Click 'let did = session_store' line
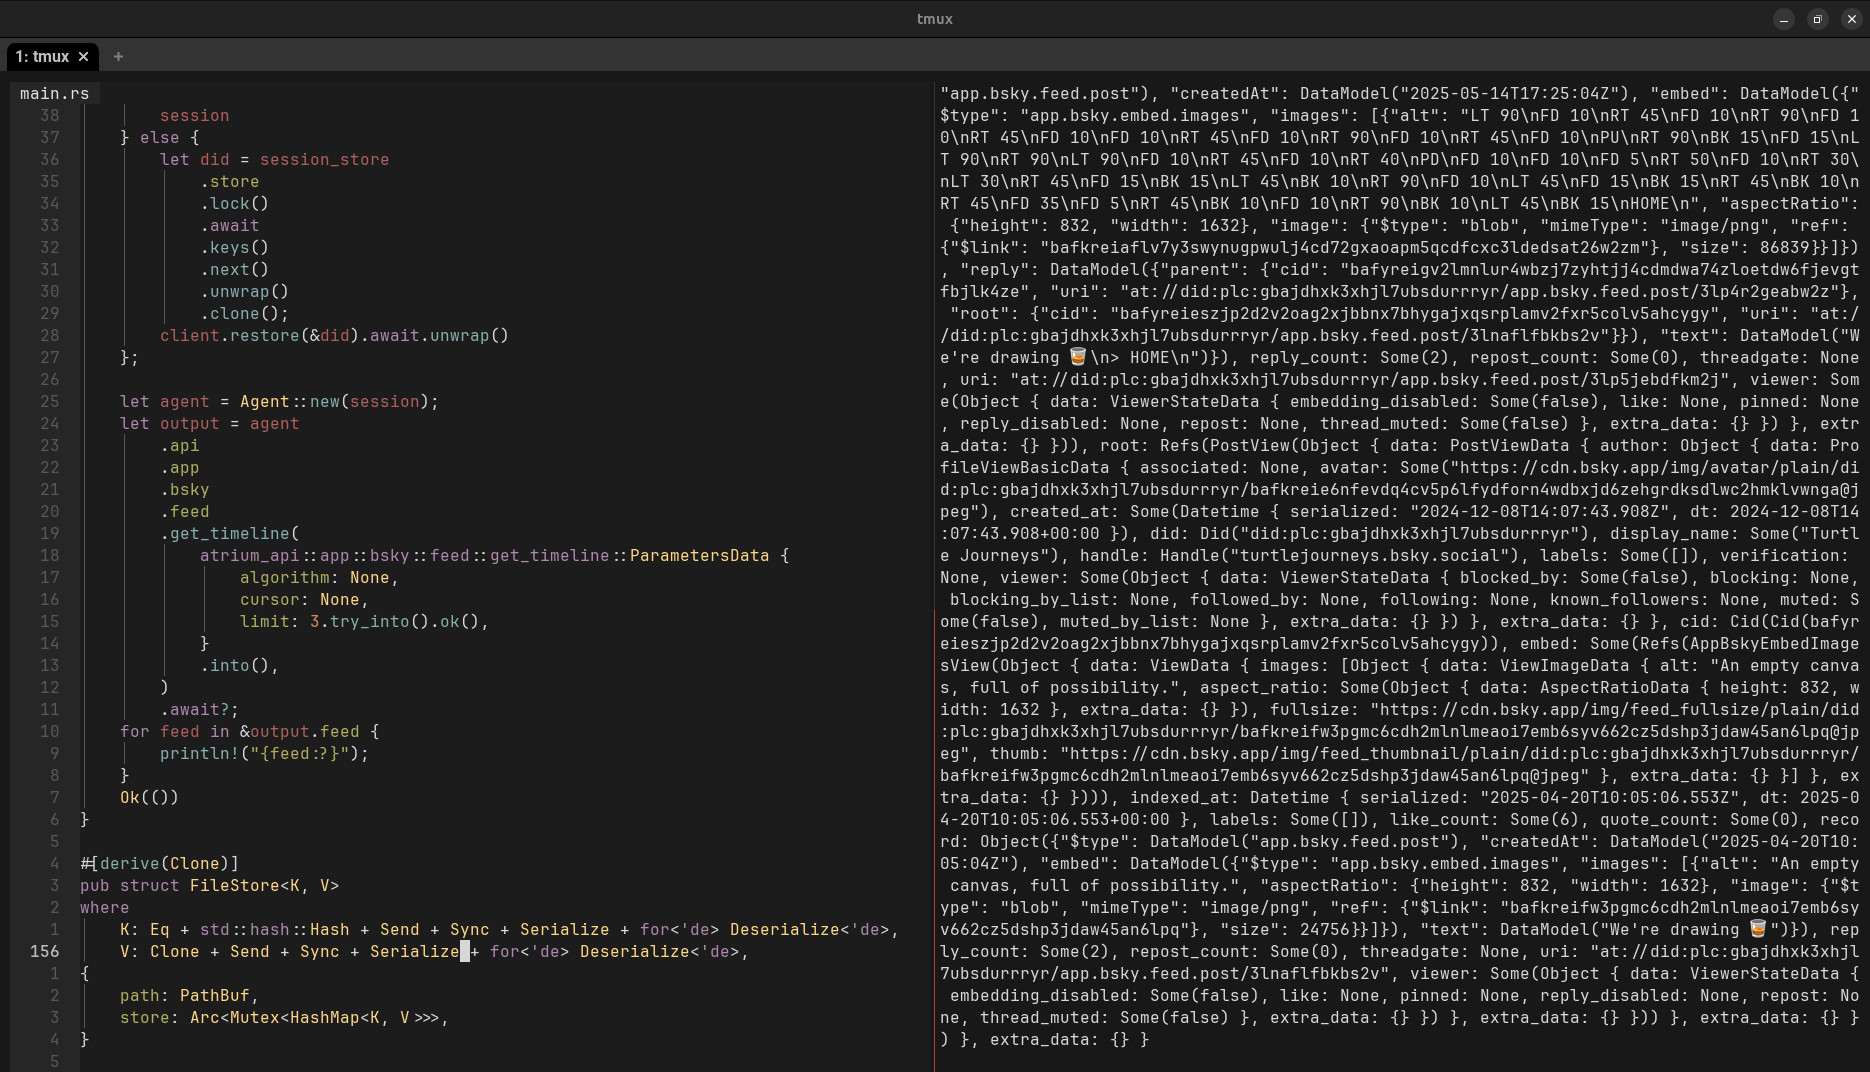1870x1072 pixels. pos(274,159)
